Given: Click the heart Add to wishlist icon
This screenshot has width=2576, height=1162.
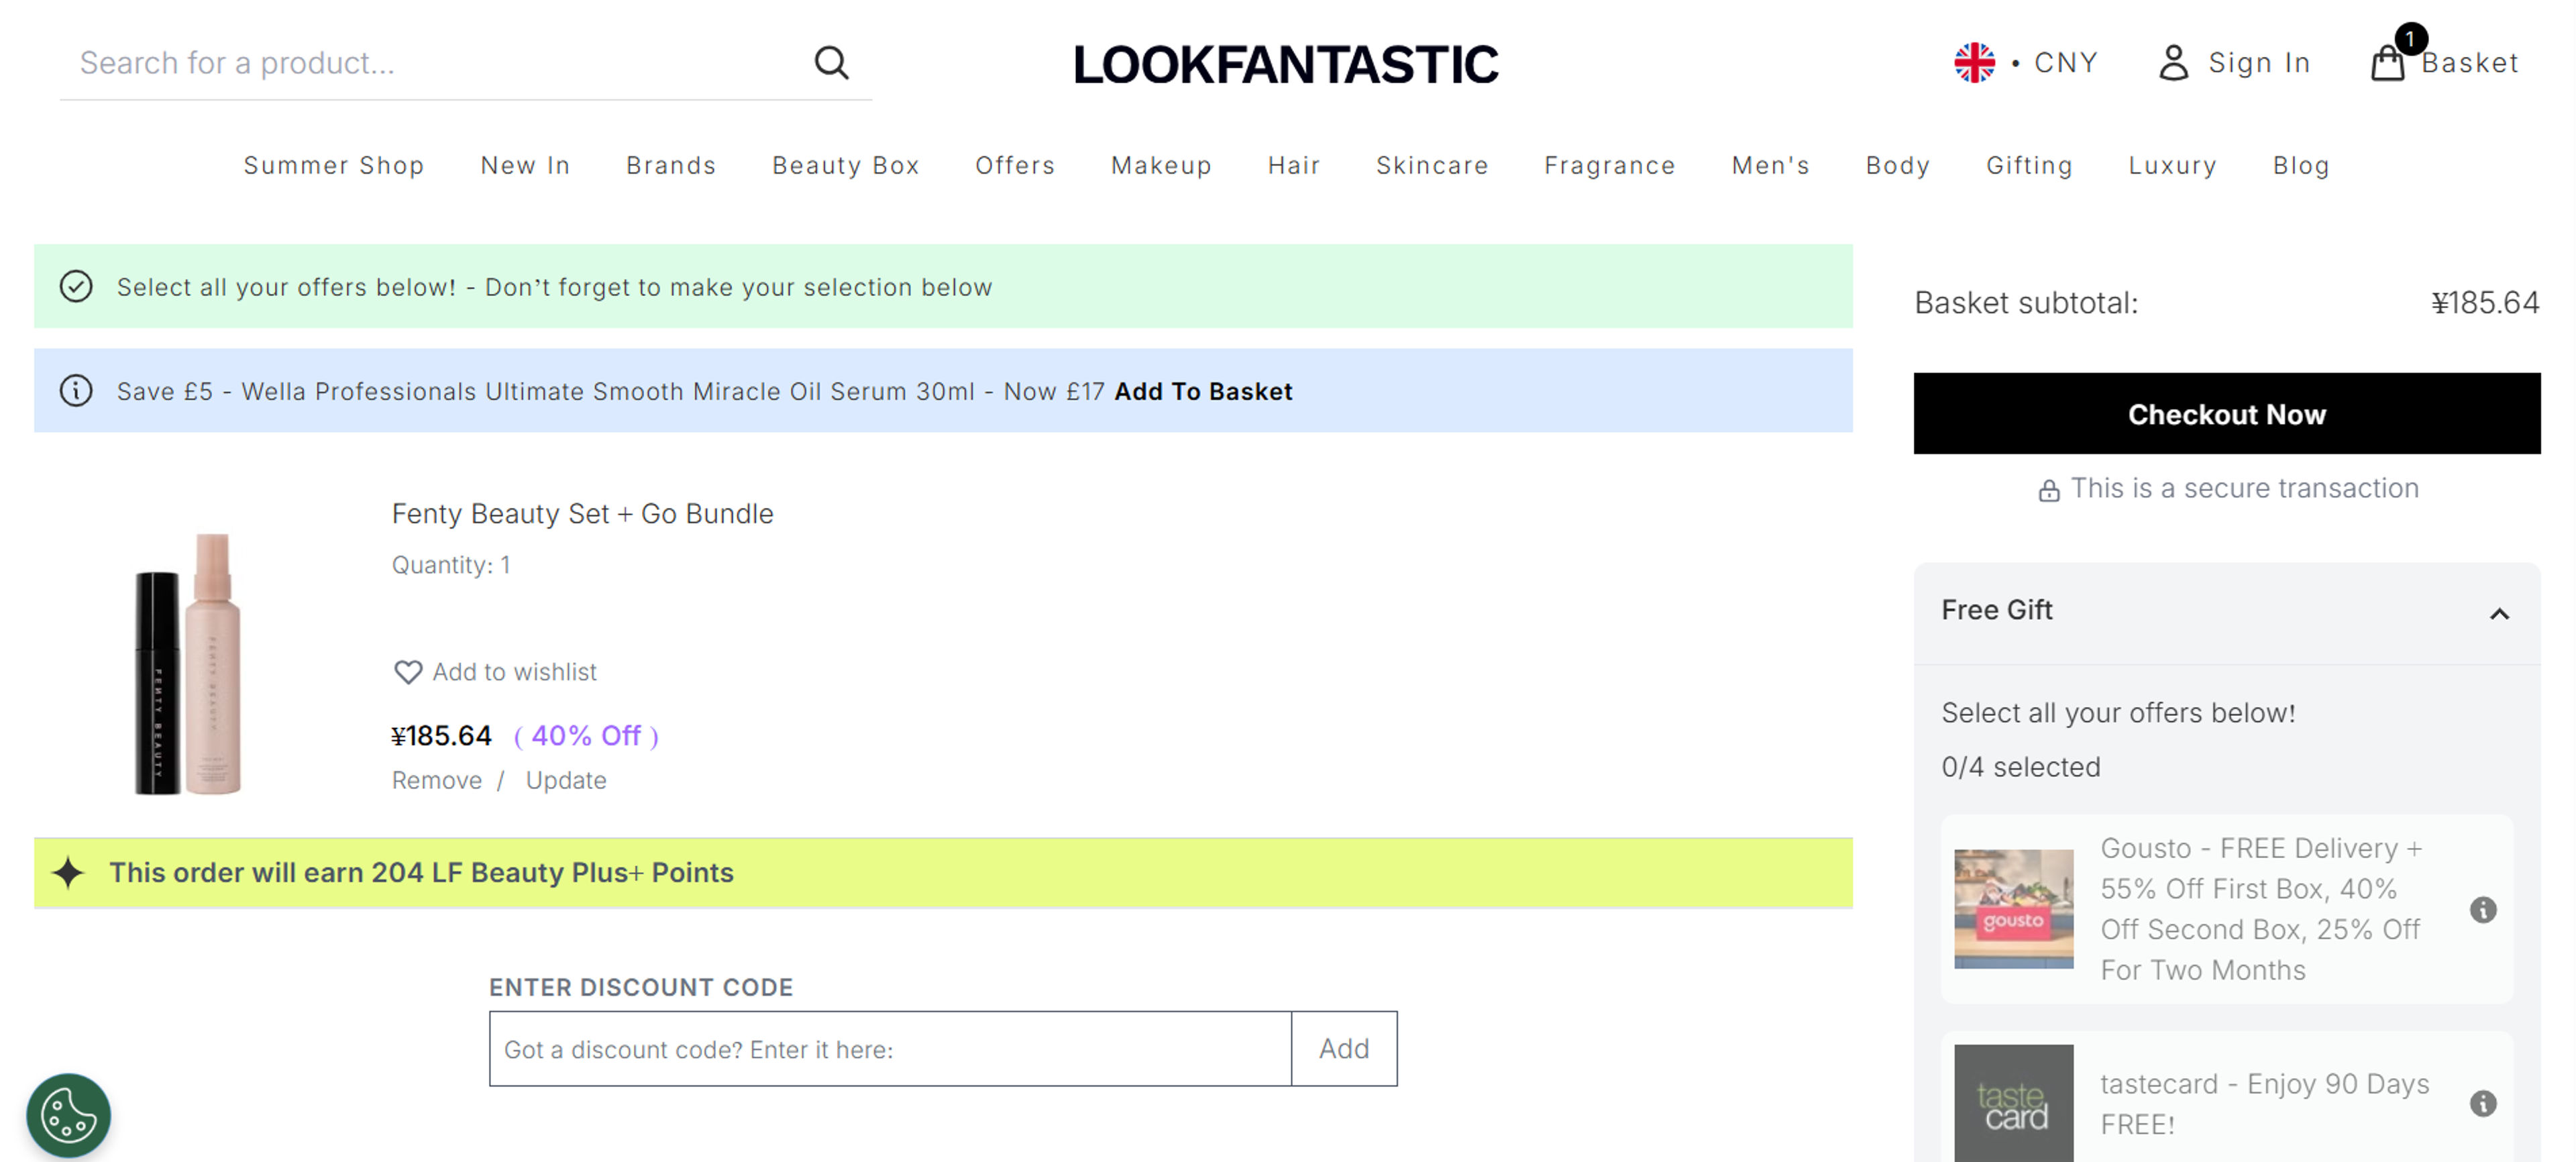Looking at the screenshot, I should point(407,672).
